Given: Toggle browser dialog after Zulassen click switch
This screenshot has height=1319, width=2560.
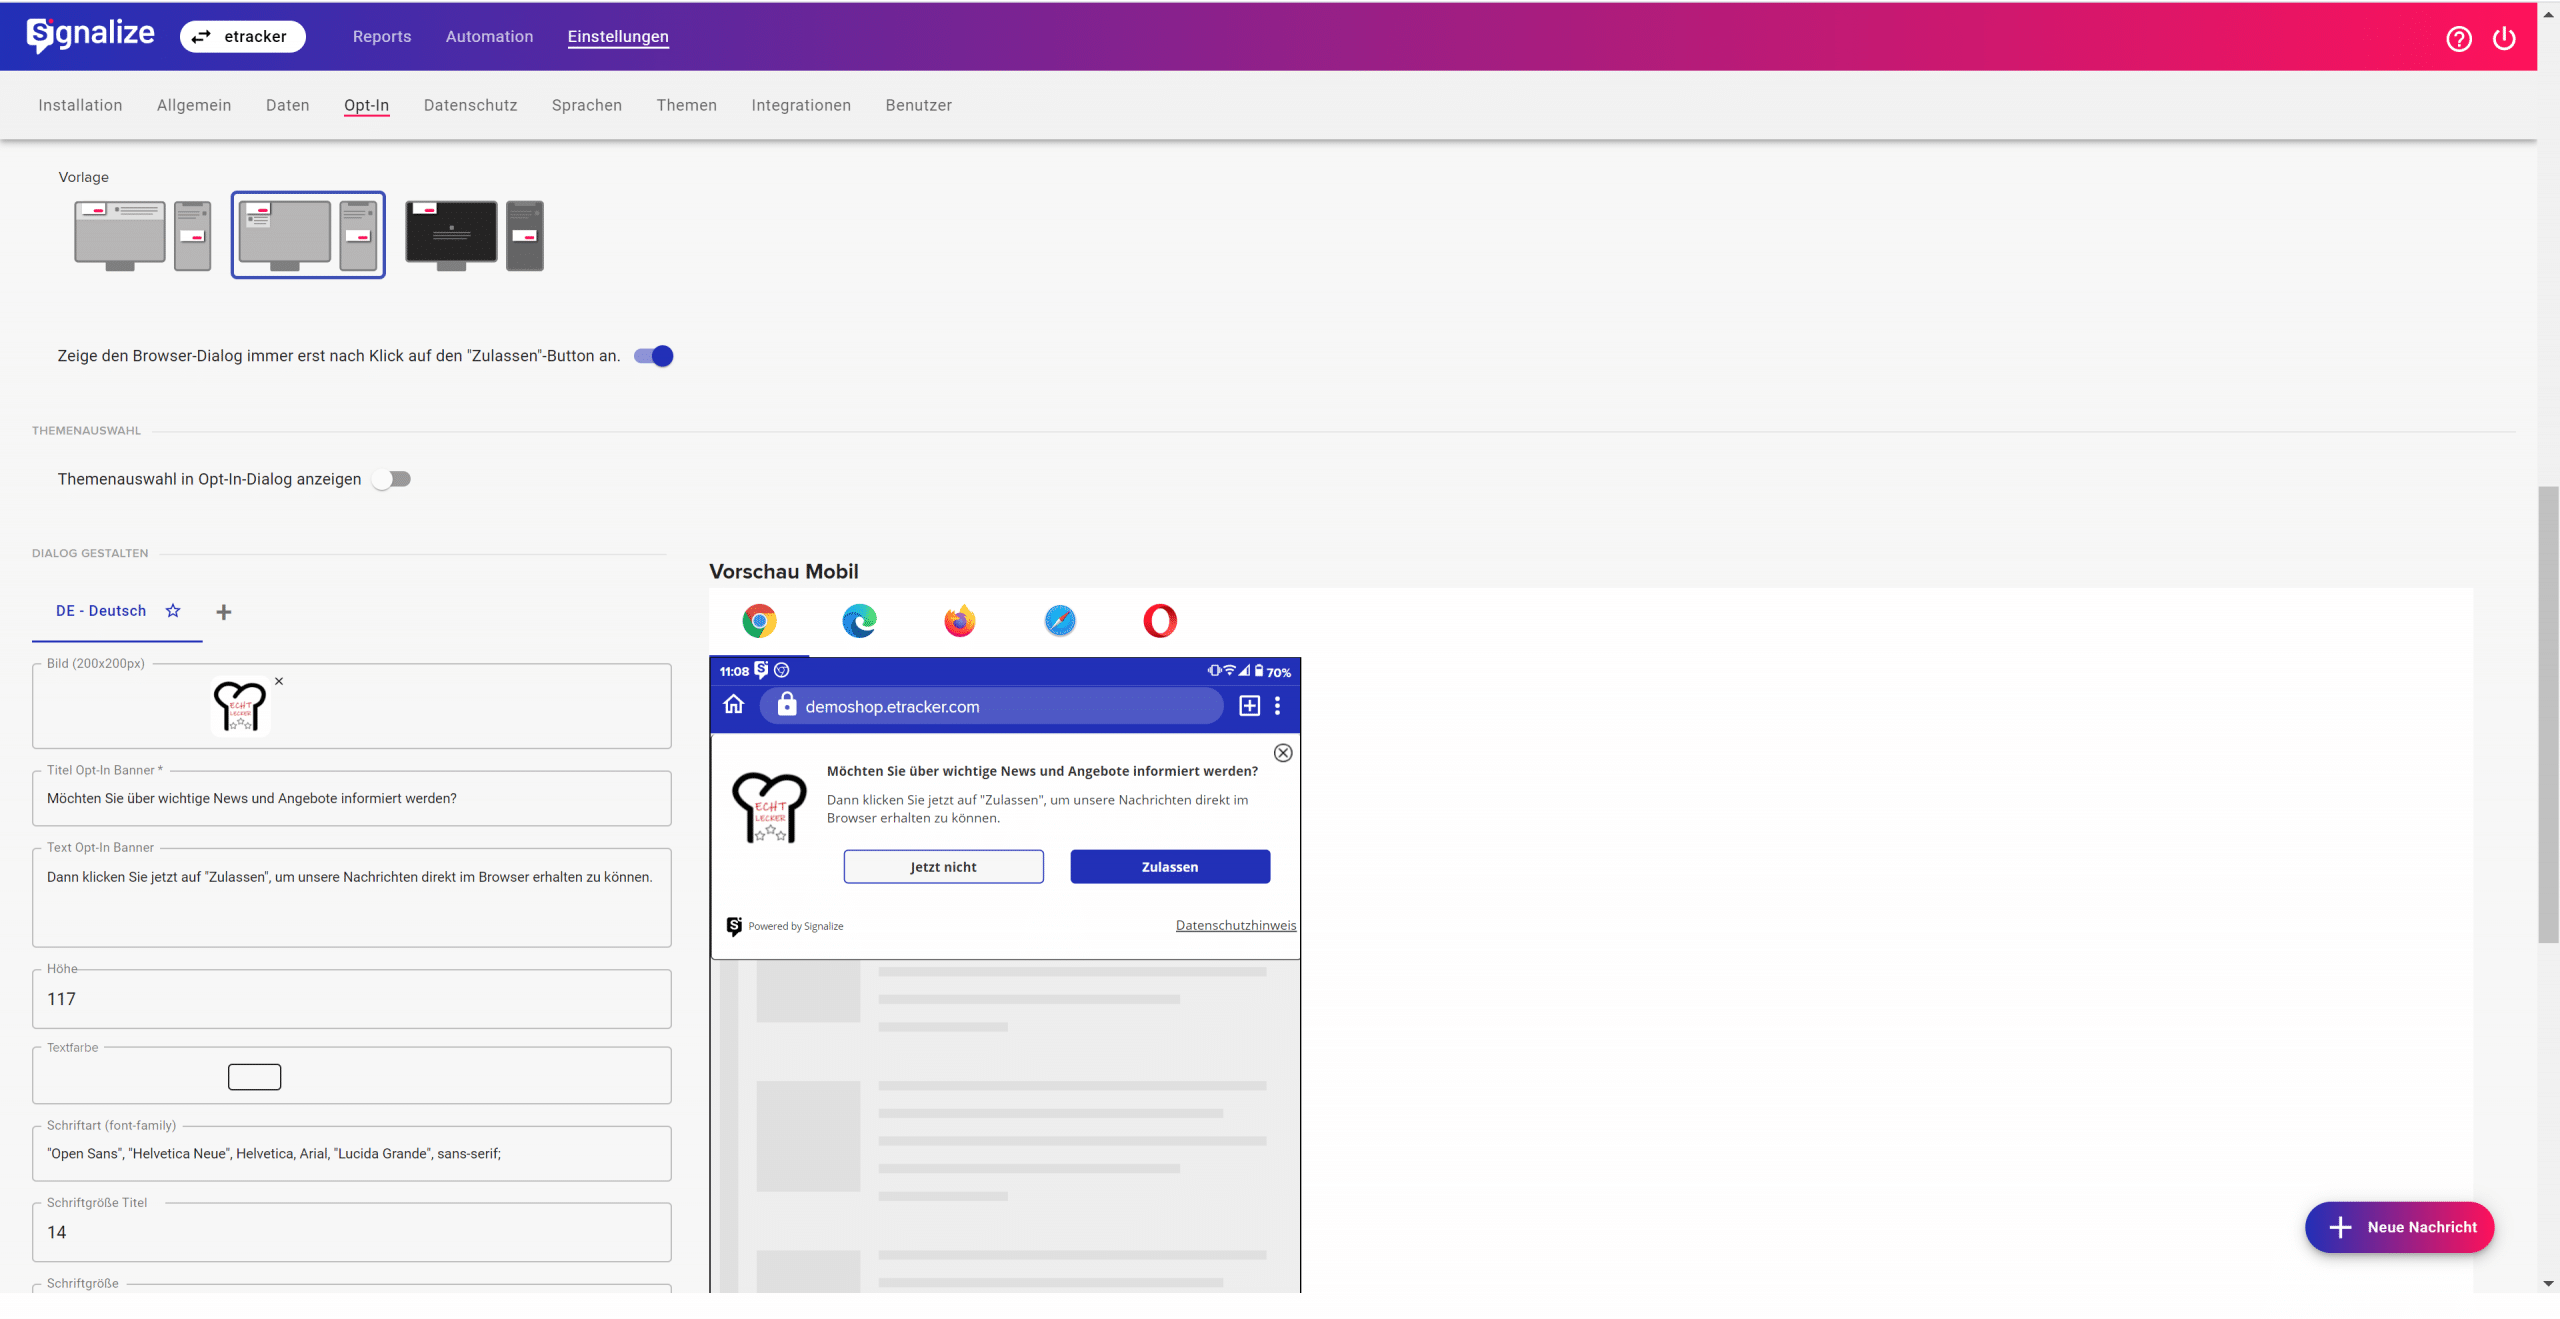Looking at the screenshot, I should click(x=654, y=356).
